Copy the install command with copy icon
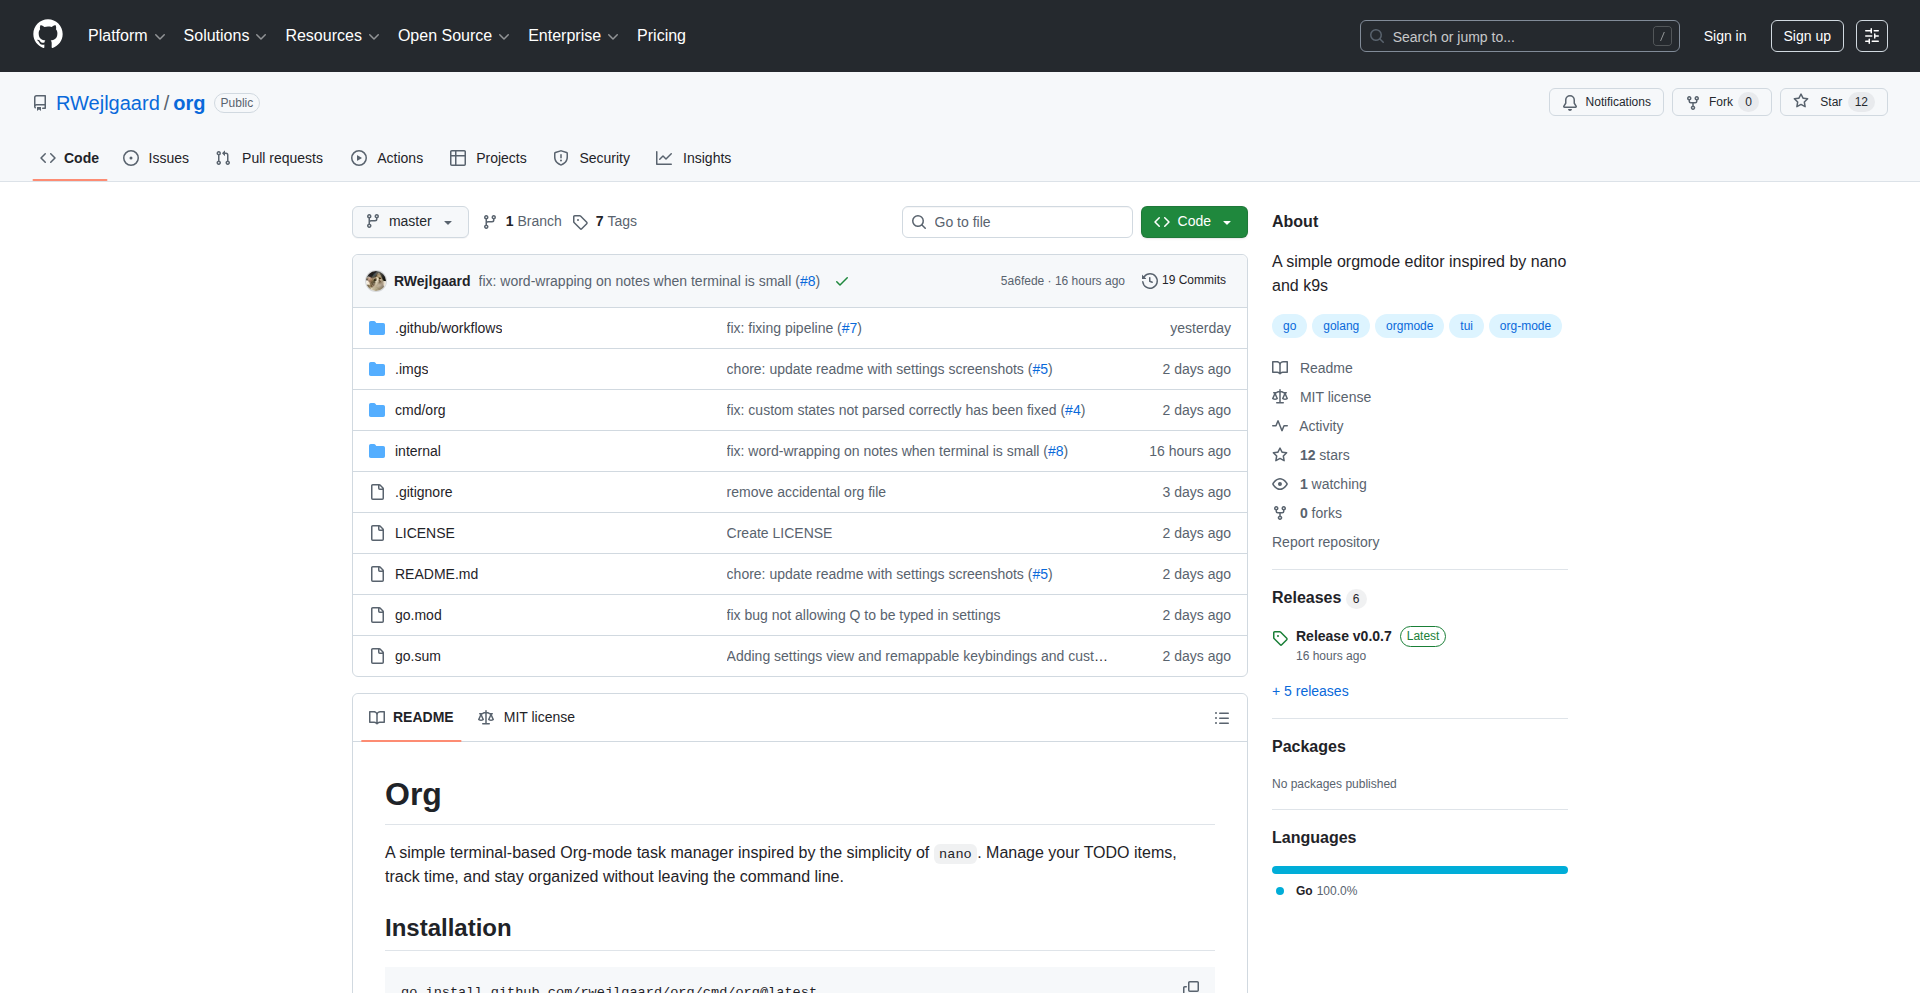The image size is (1920, 993). pos(1190,986)
